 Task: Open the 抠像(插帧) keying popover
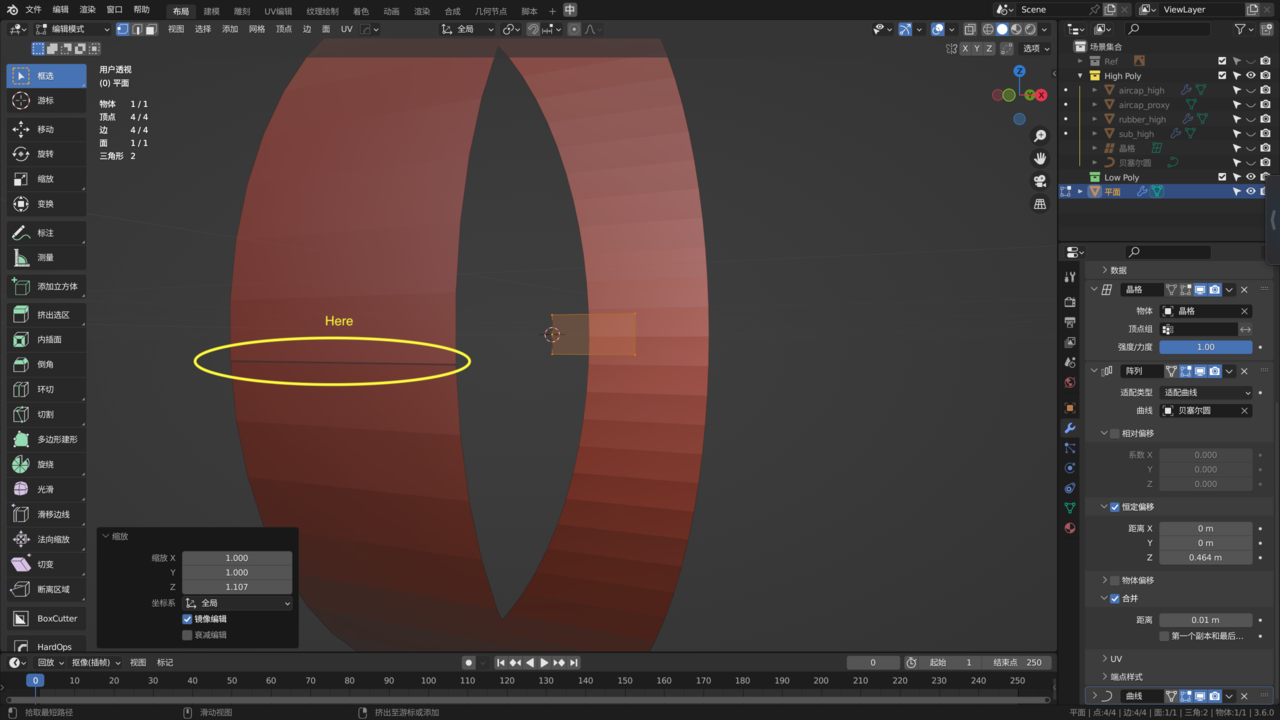click(x=96, y=662)
